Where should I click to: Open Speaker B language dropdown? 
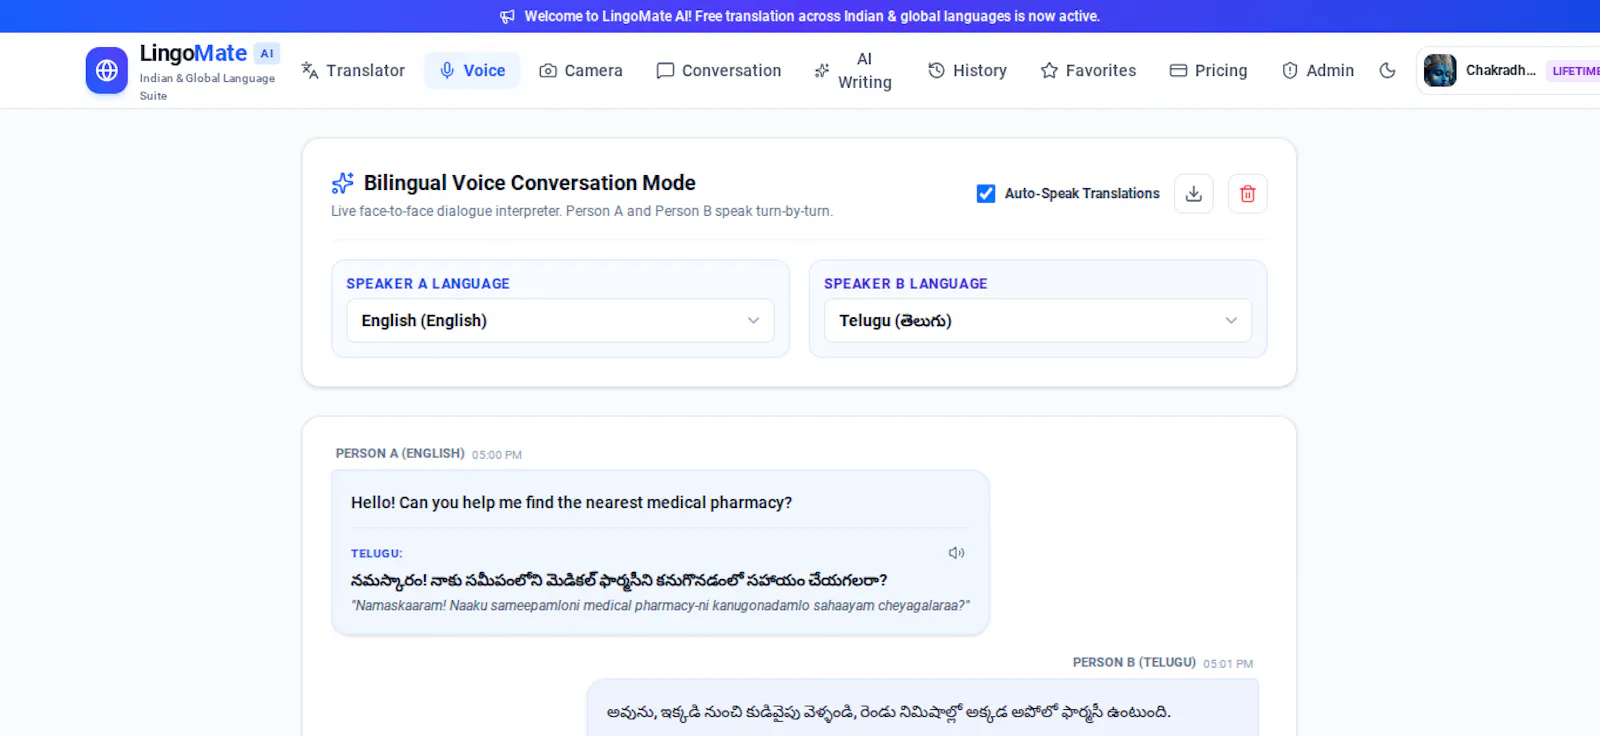point(1038,320)
